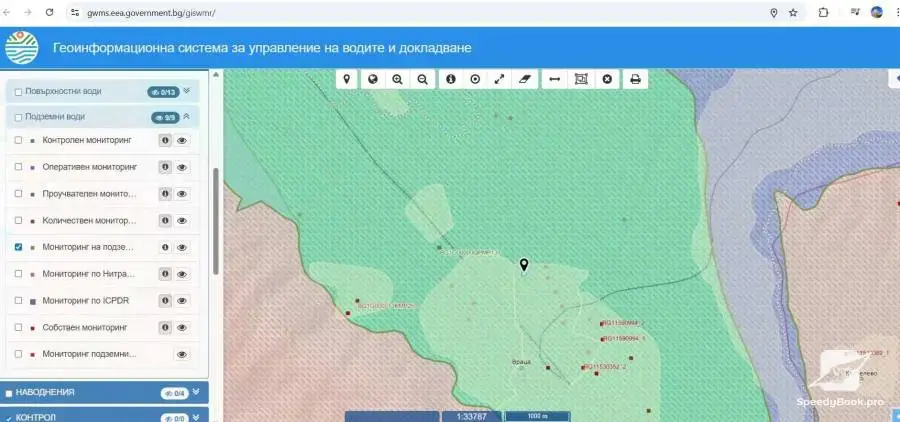Screen dimensions: 900x422
Task: Enable Мониторинг по Нитра… layer checkbox
Action: 18,274
